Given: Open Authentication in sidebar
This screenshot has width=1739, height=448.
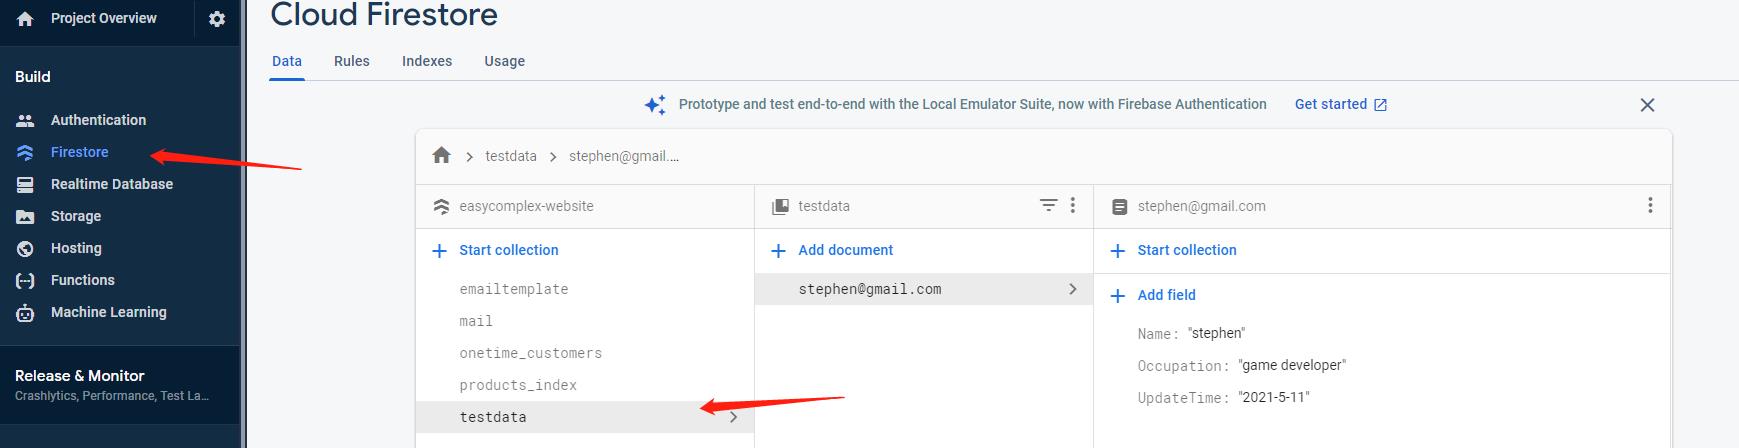Looking at the screenshot, I should pyautogui.click(x=98, y=120).
